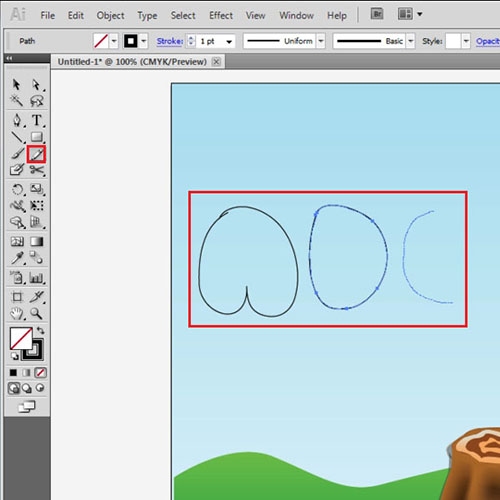Viewport: 500px width, 500px height.
Task: Open the Basic brush definition dropdown
Action: (x=410, y=41)
